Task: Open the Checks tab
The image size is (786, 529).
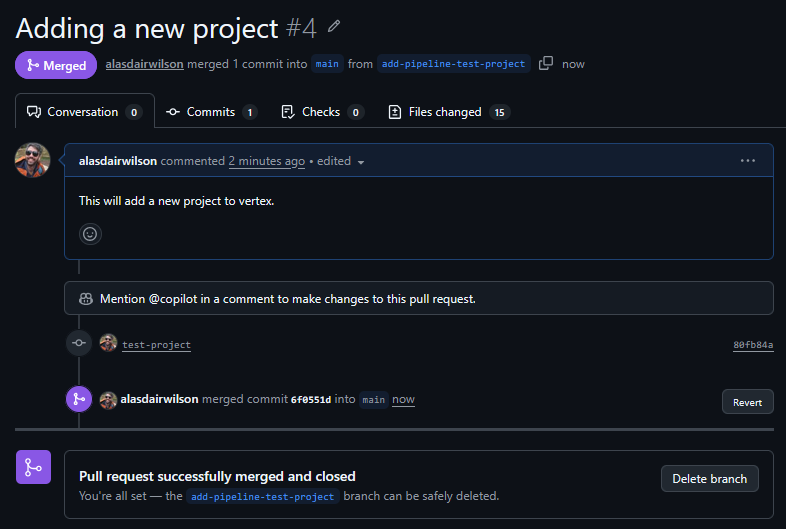Action: pyautogui.click(x=322, y=112)
